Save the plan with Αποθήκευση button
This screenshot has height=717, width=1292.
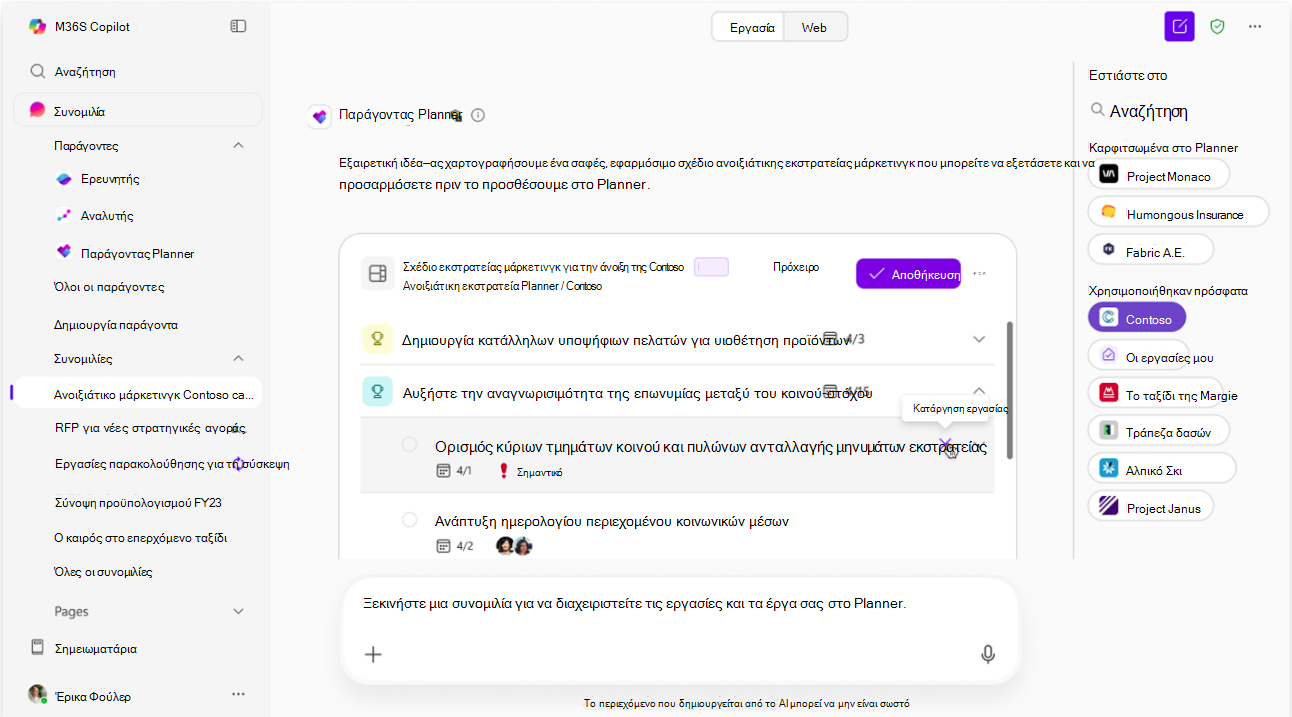click(x=908, y=274)
